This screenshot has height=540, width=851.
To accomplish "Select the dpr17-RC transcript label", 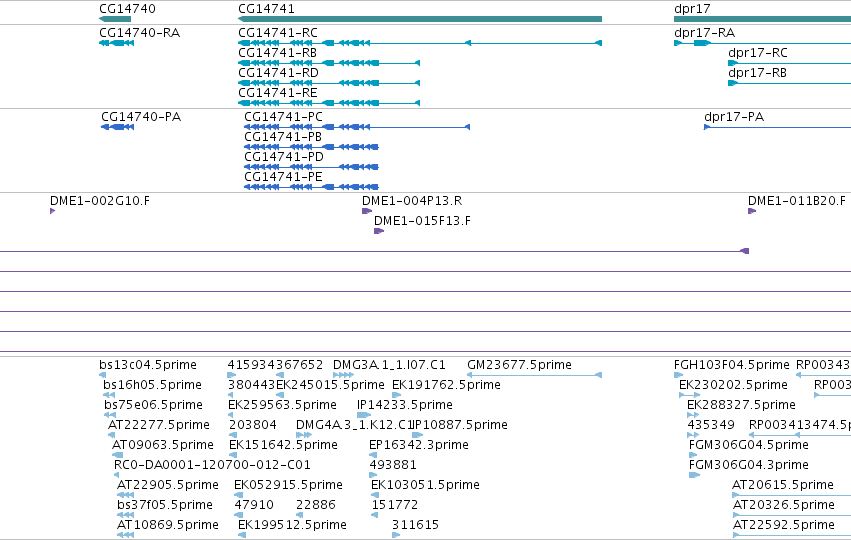I will [x=758, y=53].
